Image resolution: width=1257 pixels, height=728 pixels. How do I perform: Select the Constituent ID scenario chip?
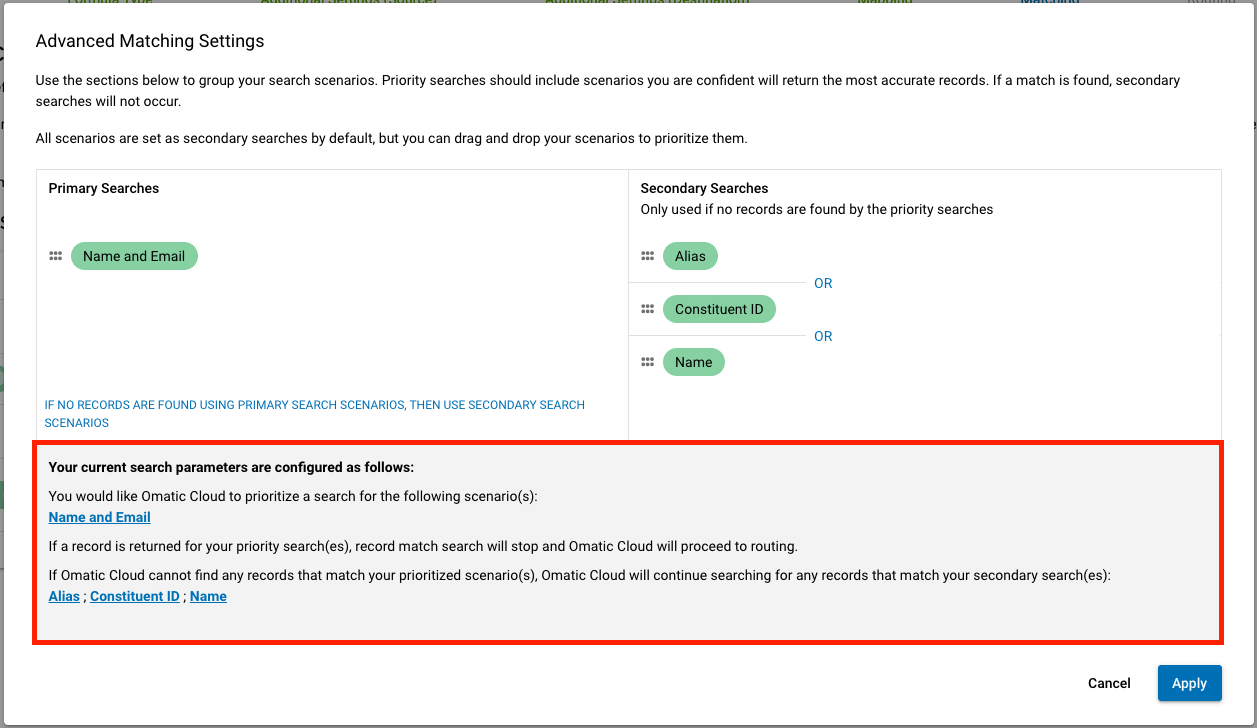click(719, 308)
